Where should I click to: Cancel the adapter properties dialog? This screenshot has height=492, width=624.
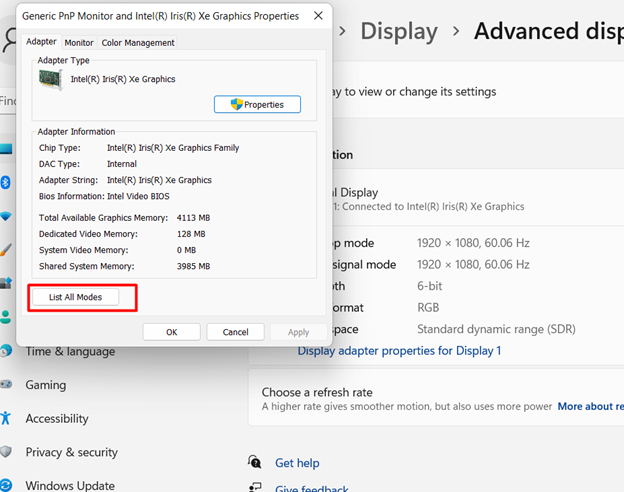point(235,332)
